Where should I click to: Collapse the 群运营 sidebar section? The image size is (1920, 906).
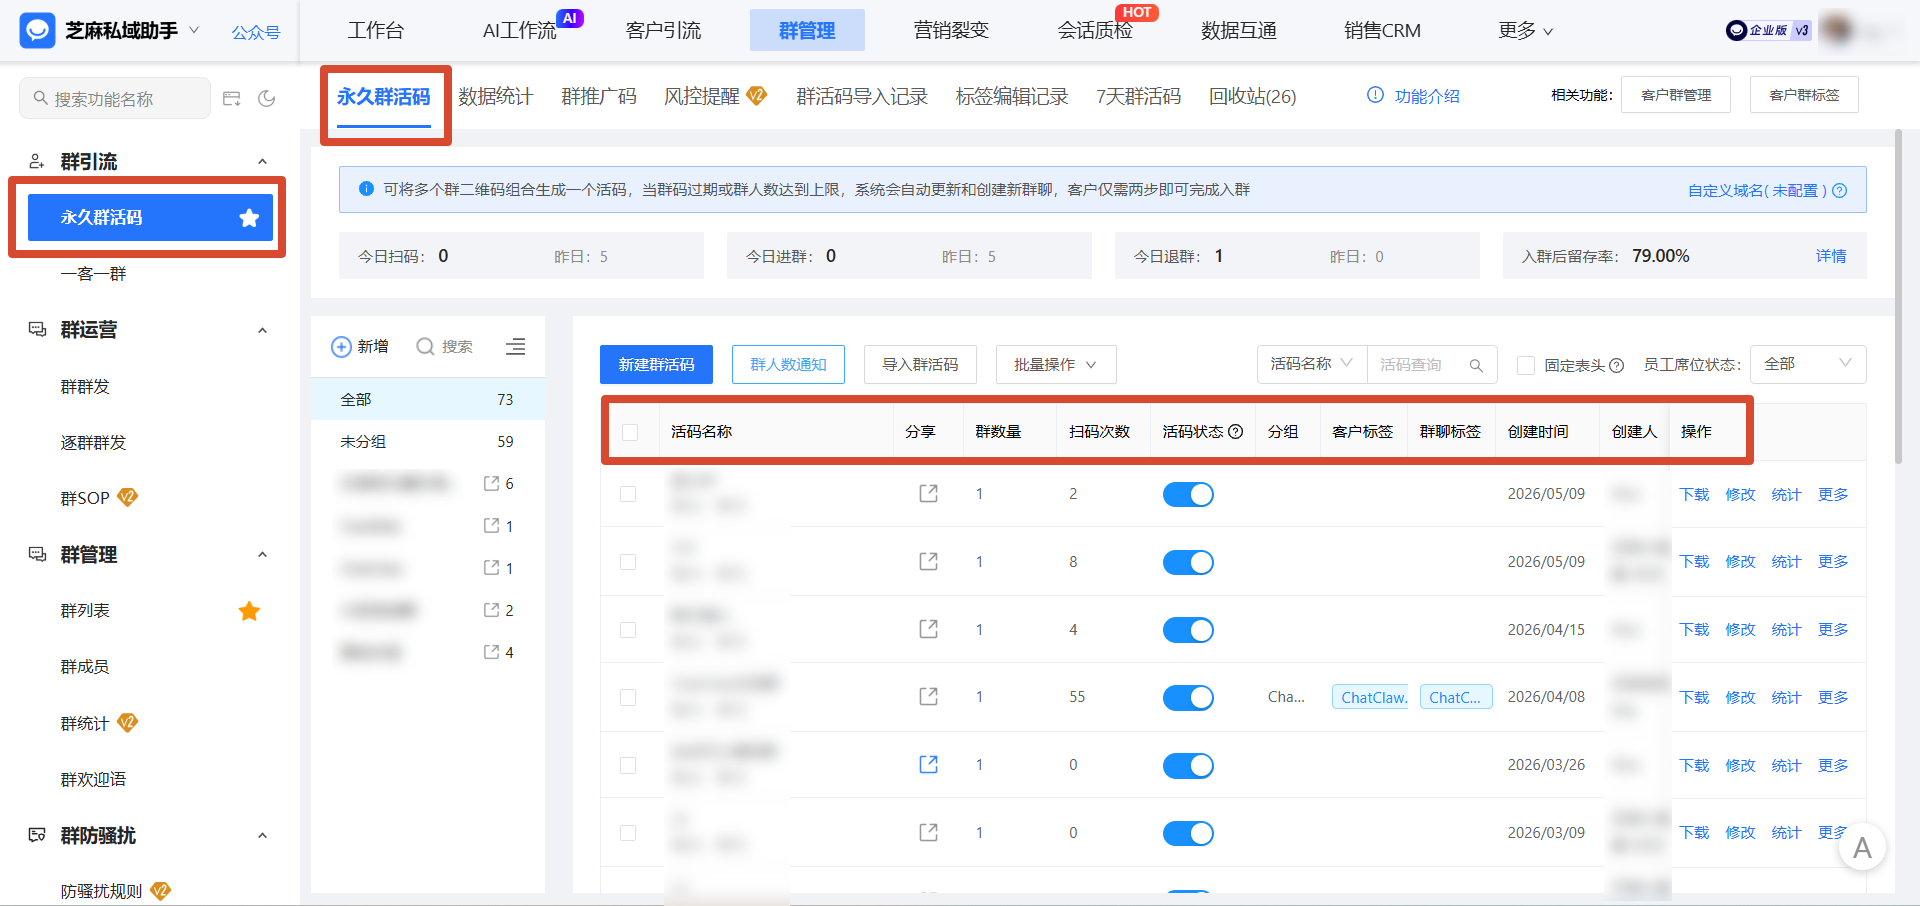tap(262, 330)
